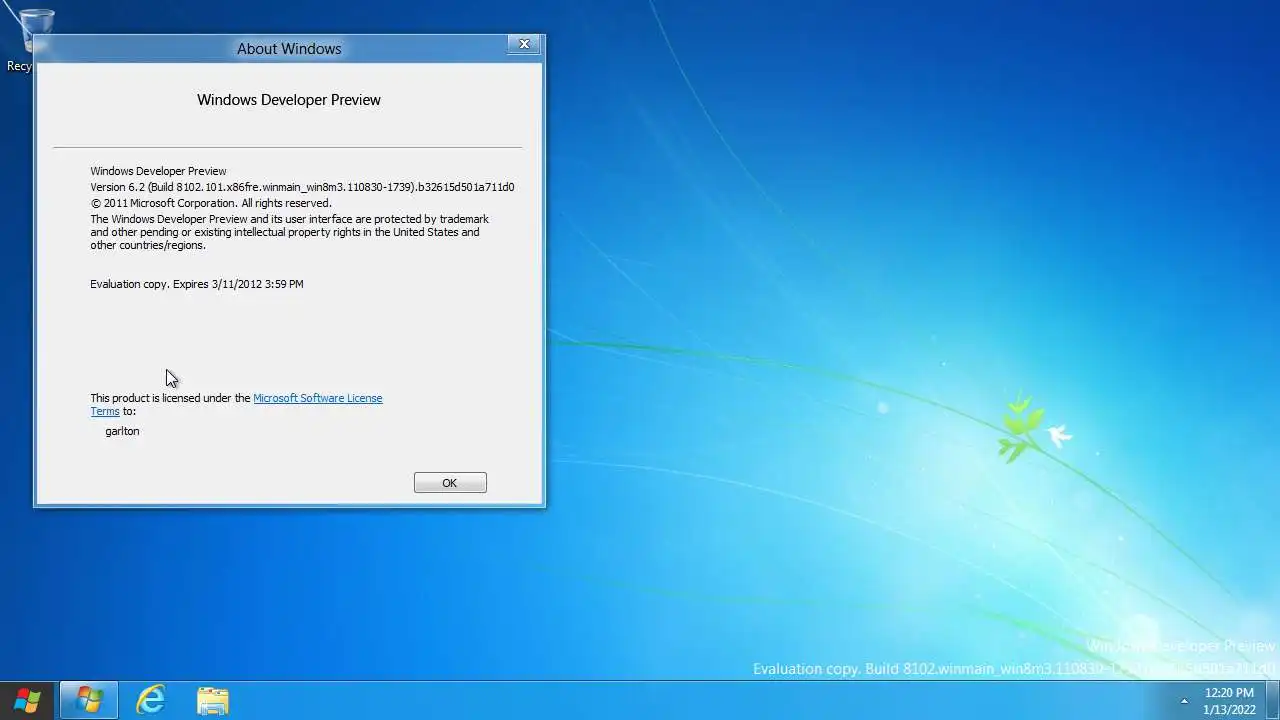Click the licensed user name 'garlton'
The height and width of the screenshot is (720, 1280).
pos(122,431)
